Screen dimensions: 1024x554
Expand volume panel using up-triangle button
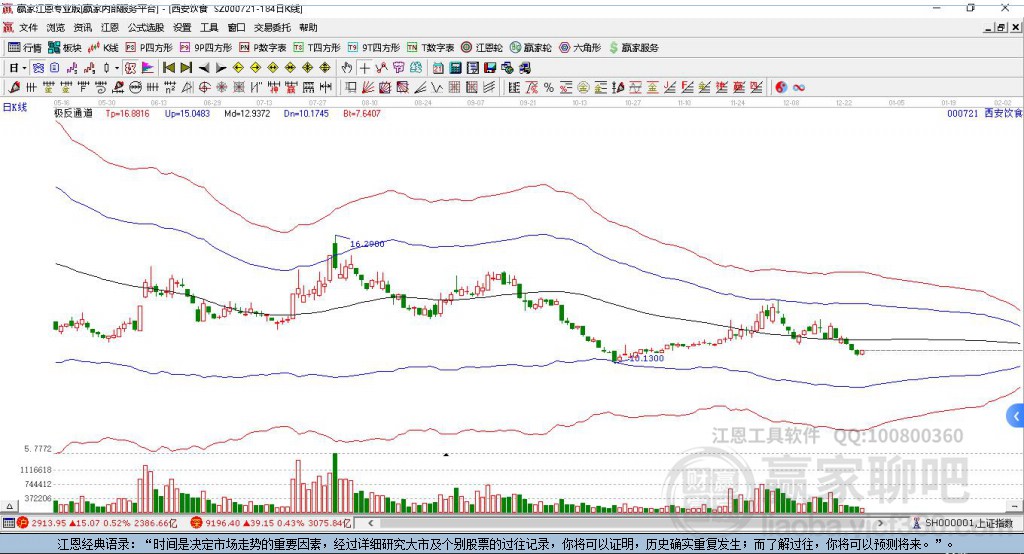[9, 506]
